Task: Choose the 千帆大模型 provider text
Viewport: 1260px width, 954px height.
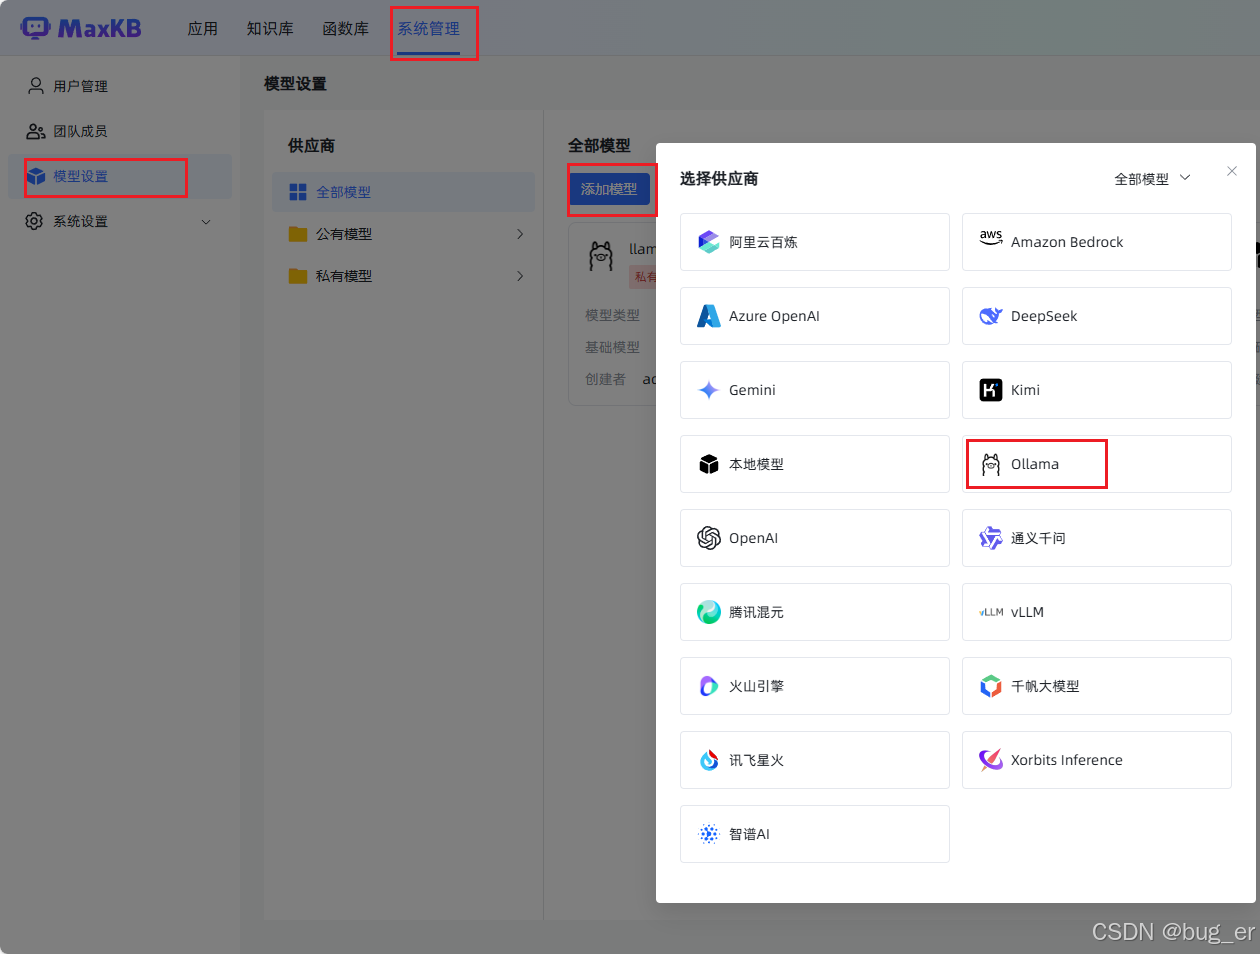Action: click(x=1045, y=686)
